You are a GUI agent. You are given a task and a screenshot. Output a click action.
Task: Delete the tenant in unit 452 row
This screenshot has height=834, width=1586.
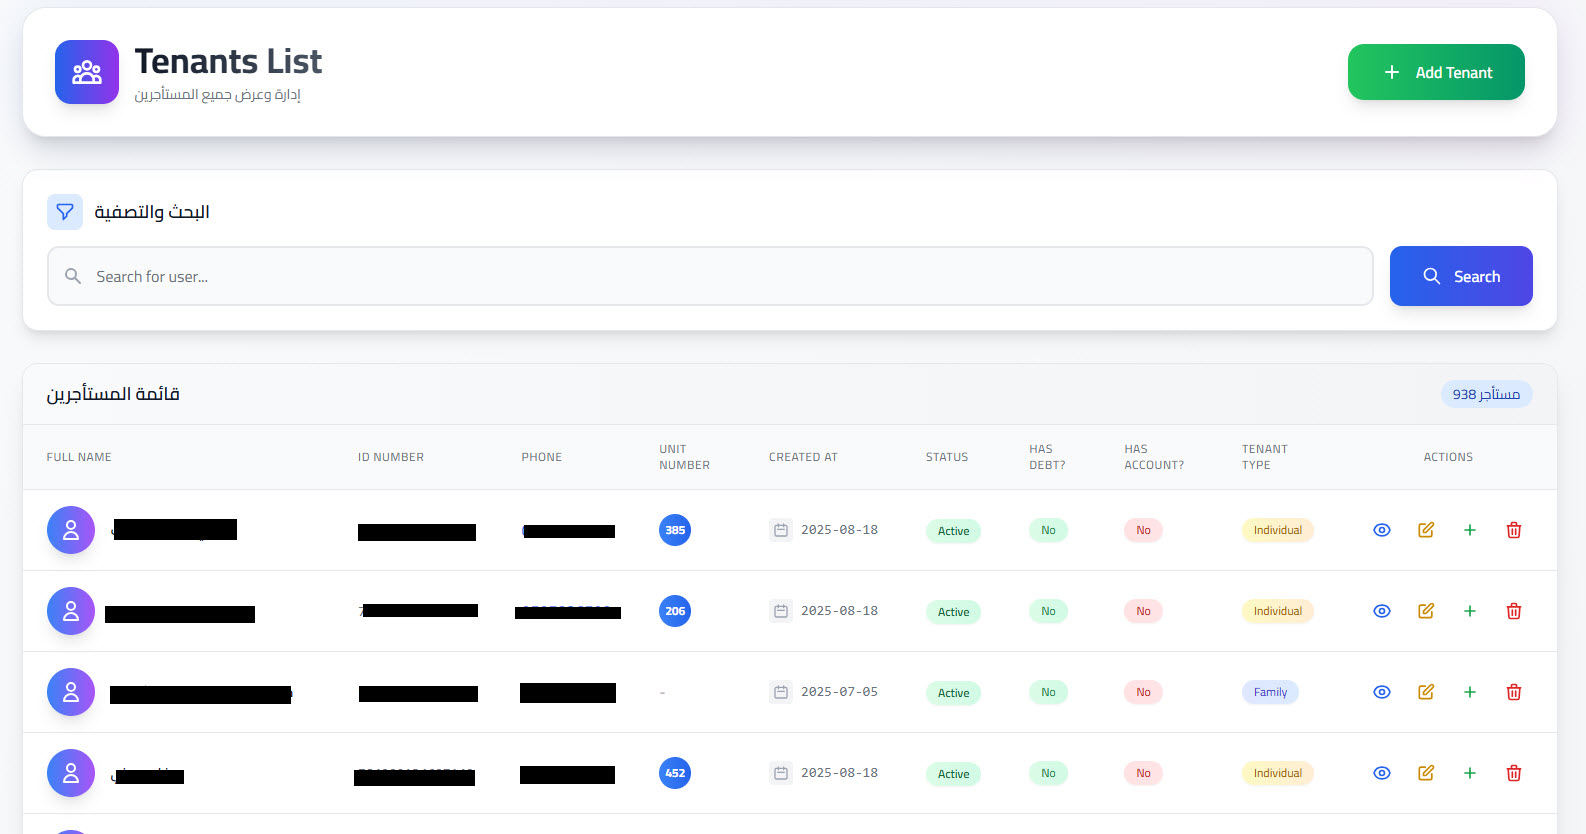(1514, 773)
